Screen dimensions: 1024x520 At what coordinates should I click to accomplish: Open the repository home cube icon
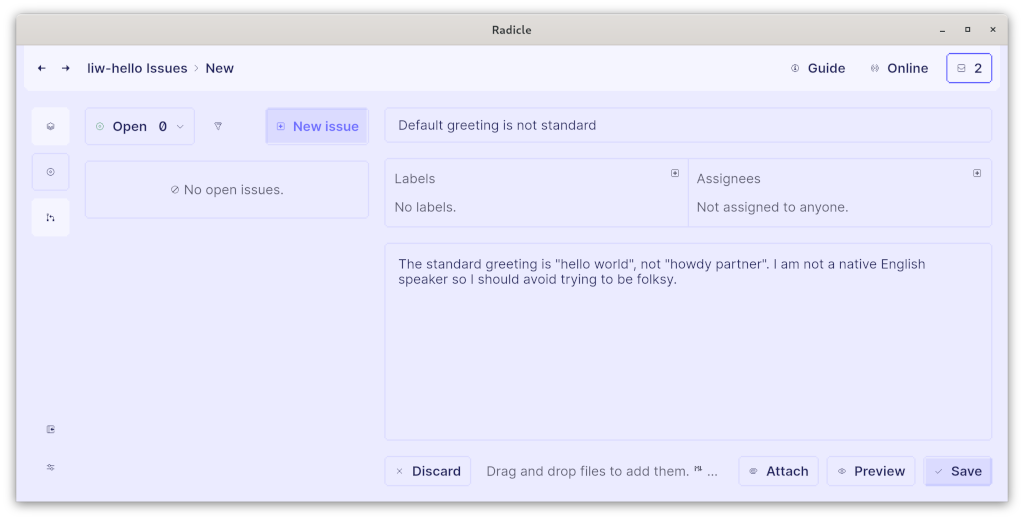(x=51, y=127)
